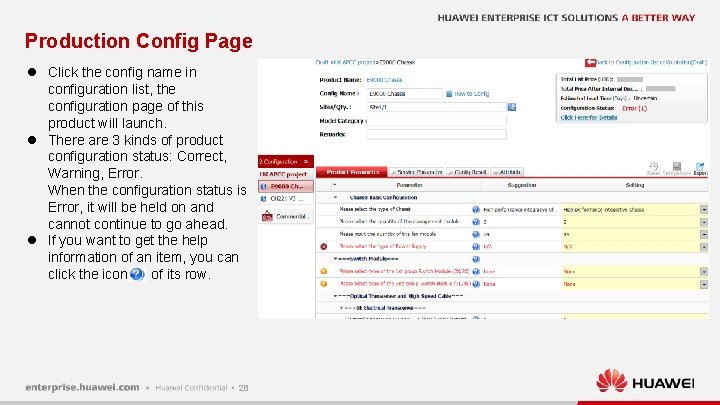Click Error (1) configuration status text
This screenshot has height=405, width=720.
click(634, 108)
